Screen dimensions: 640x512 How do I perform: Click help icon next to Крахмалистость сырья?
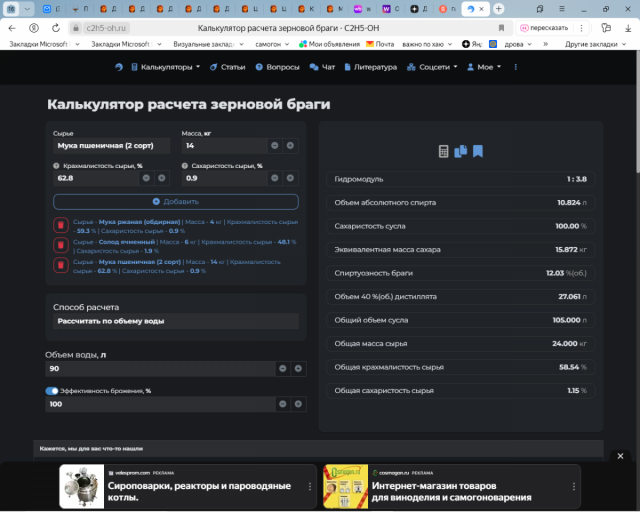tap(56, 166)
